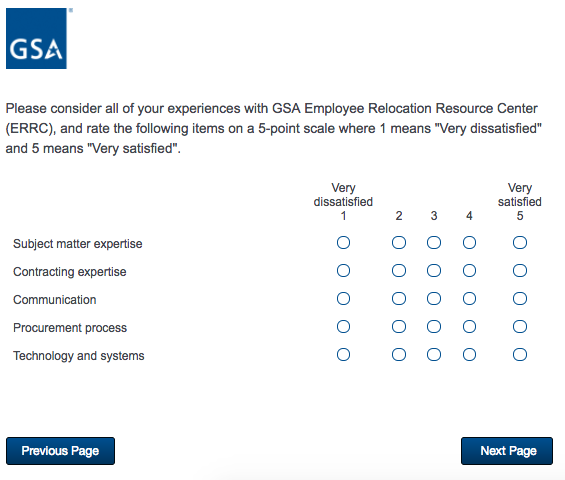Rate Procurement process as 4

coord(469,326)
